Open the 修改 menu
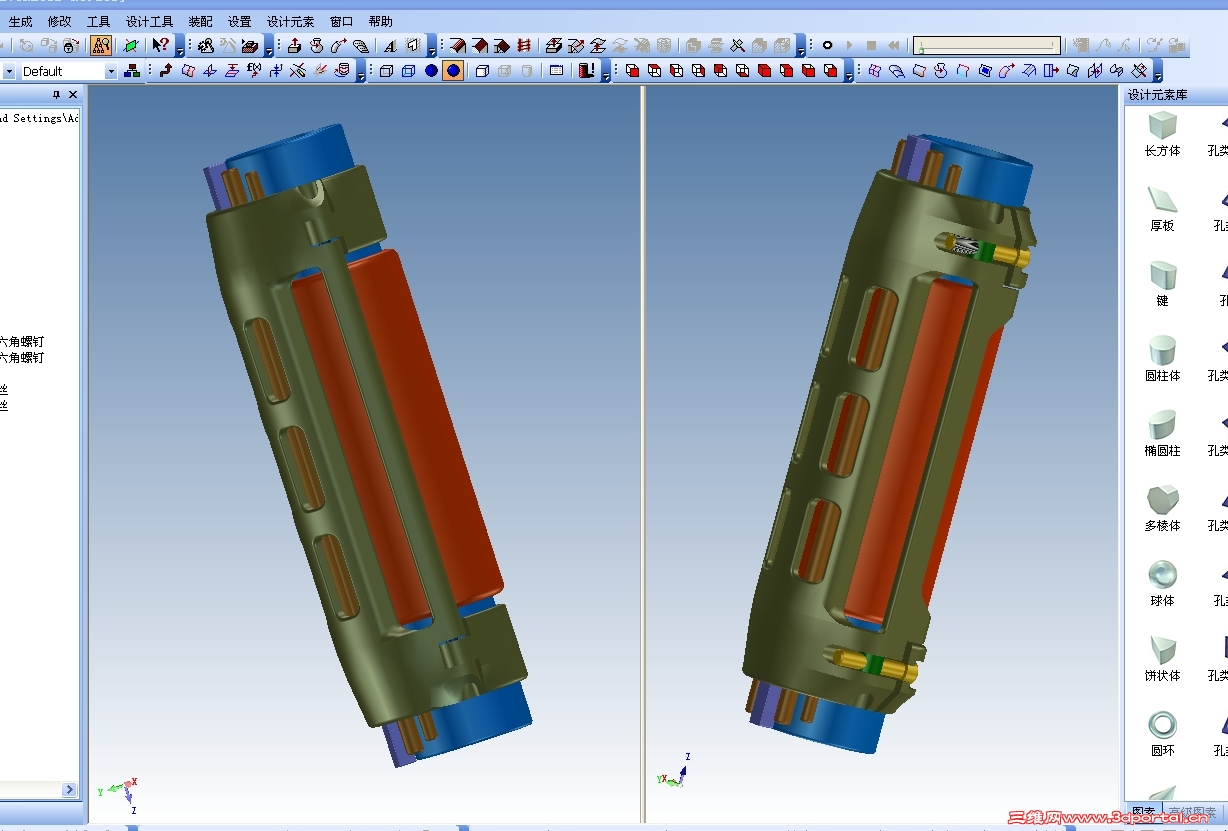Image resolution: width=1228 pixels, height=831 pixels. point(59,21)
